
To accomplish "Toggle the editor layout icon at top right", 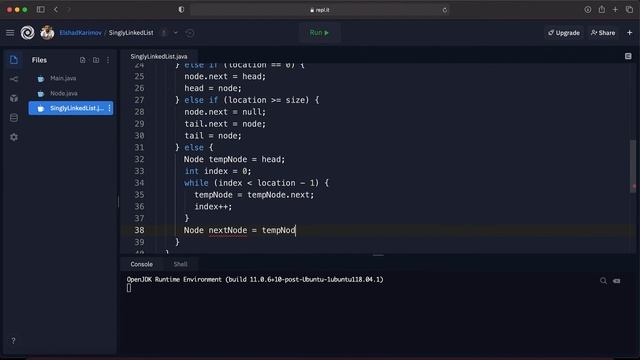I will pos(628,56).
